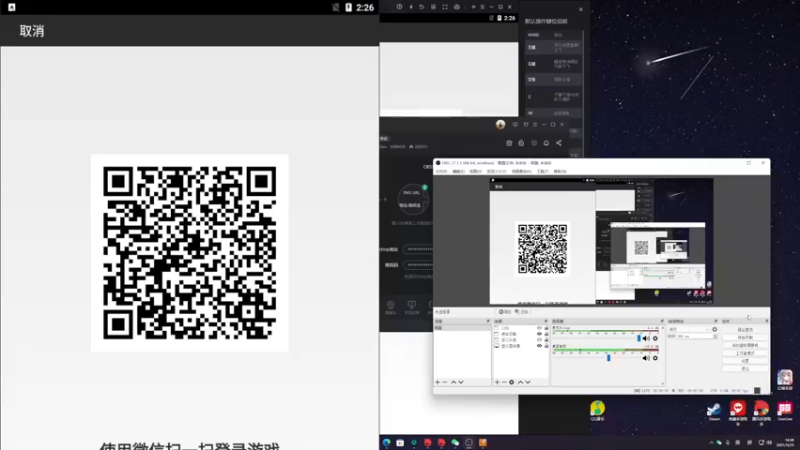The width and height of the screenshot is (800, 450).
Task: Move source up arrow in Sources dock
Action: pos(520,382)
